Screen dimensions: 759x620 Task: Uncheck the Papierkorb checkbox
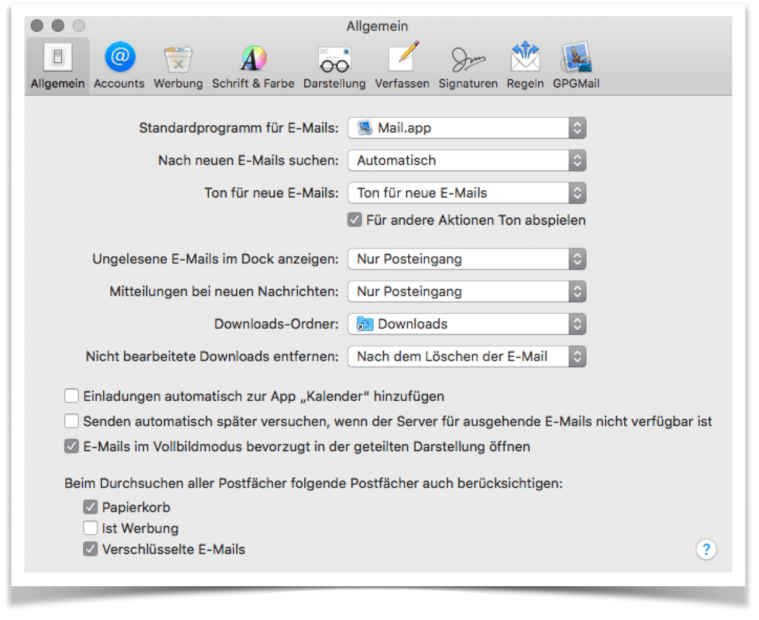coord(90,507)
